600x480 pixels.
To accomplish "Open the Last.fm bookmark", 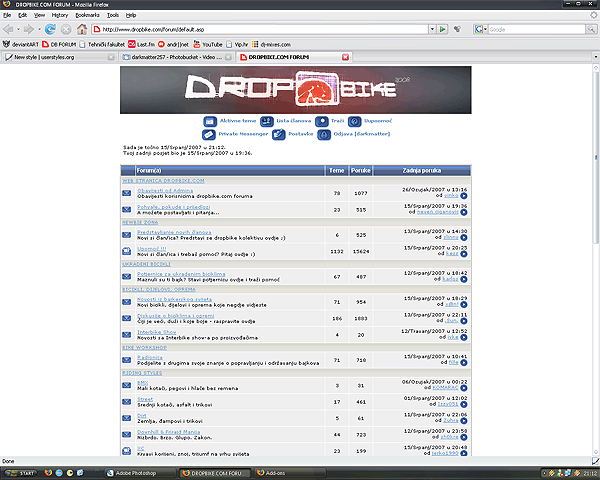I will coord(142,44).
